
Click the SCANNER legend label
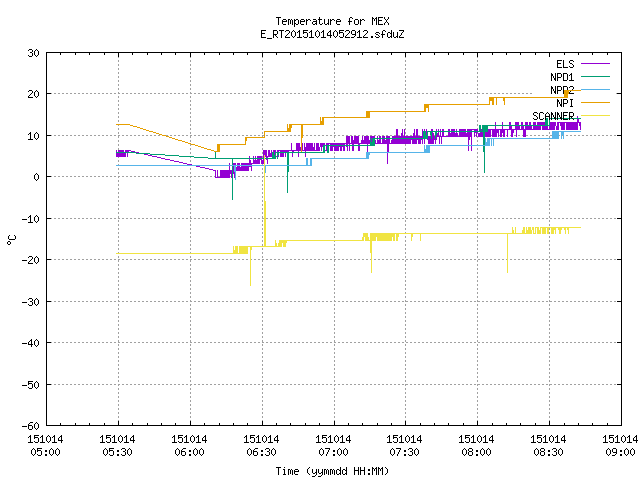(553, 116)
